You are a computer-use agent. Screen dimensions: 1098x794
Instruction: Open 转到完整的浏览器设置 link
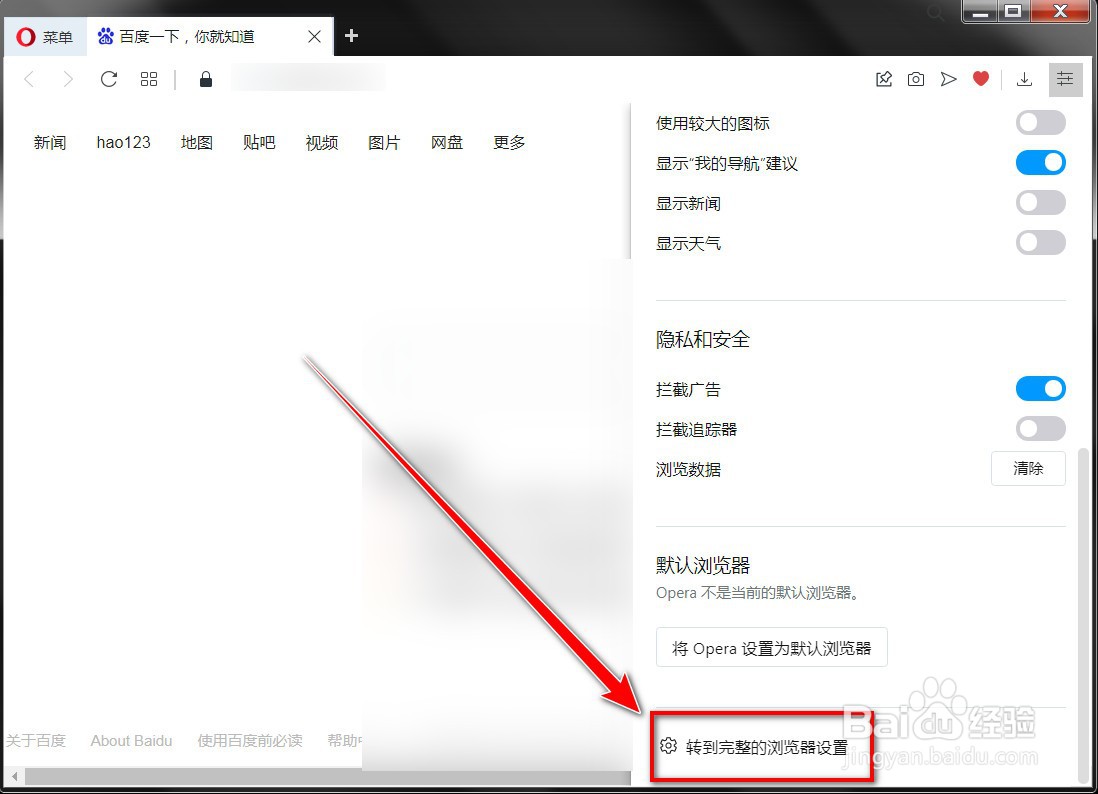coord(766,747)
